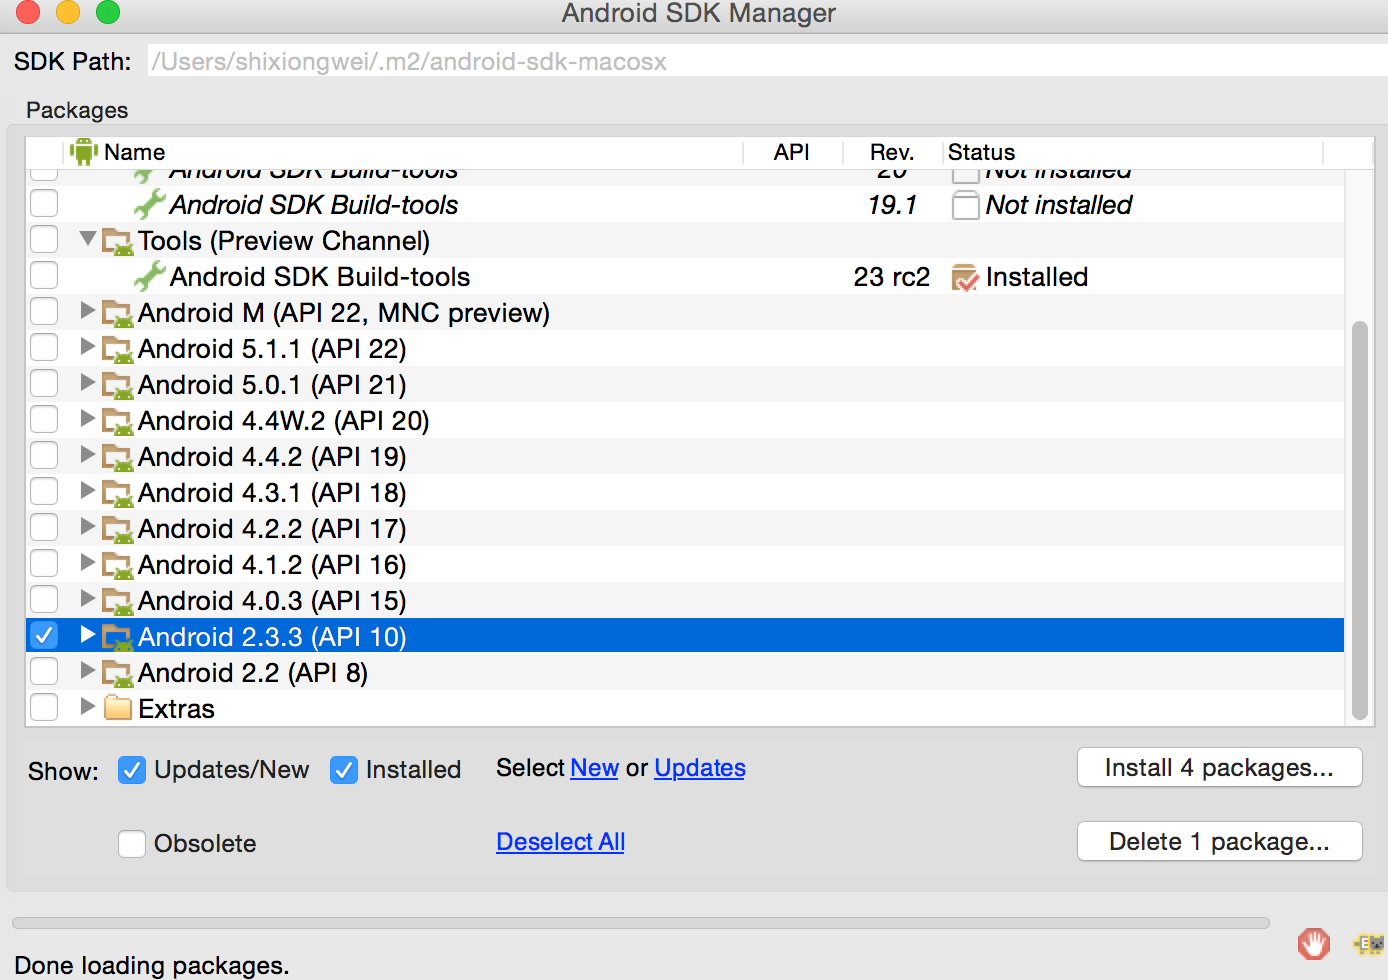Select the Android 4.1.2 (API 16) row

point(684,565)
